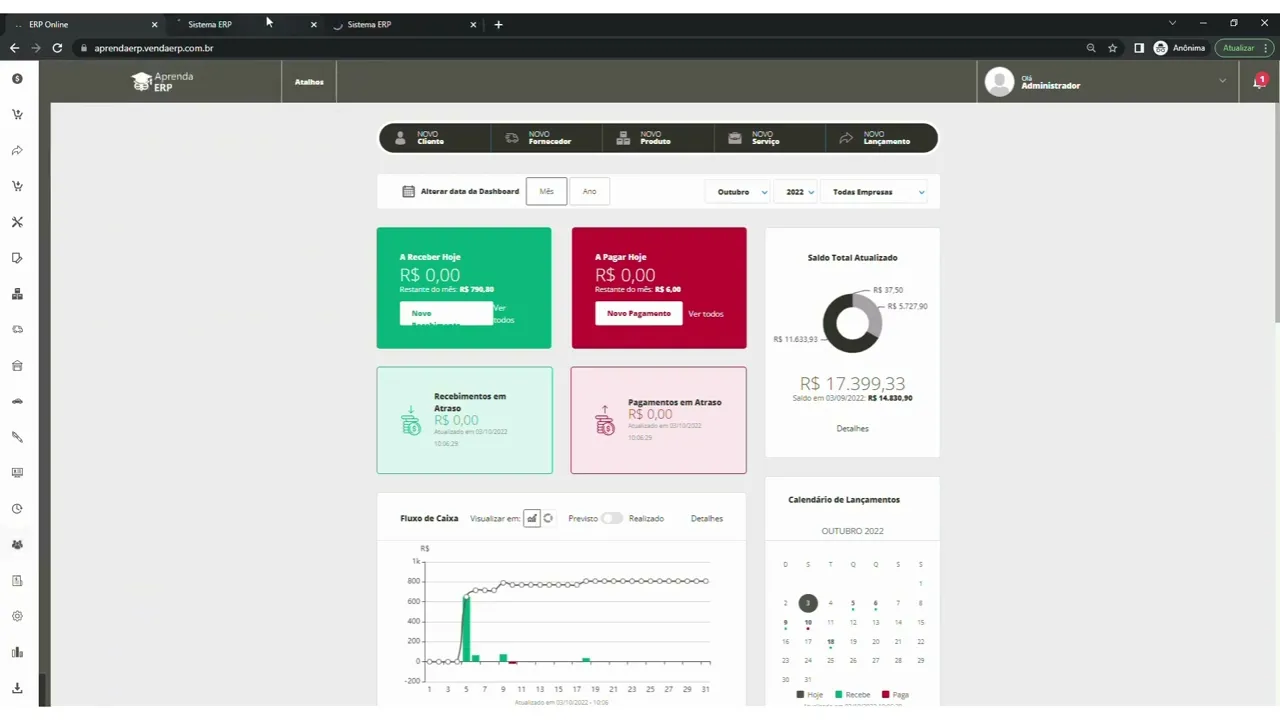Screen dimensions: 1280x720
Task: Open the Chrome tab search chevron
Action: (x=1172, y=23)
